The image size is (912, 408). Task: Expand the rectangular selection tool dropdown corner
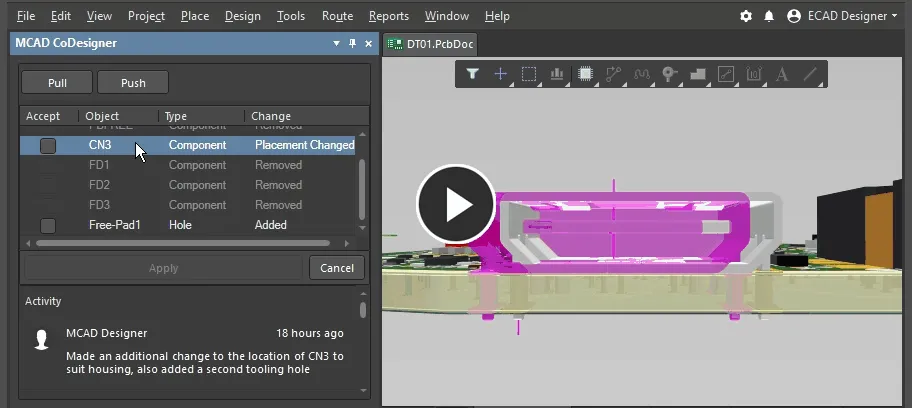(539, 85)
